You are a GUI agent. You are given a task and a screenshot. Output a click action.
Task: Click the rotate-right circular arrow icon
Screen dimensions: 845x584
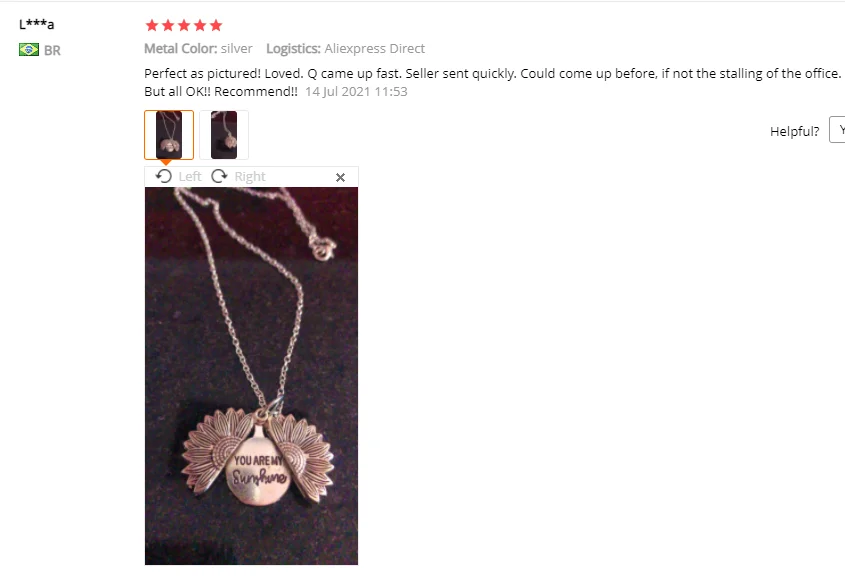coord(219,176)
